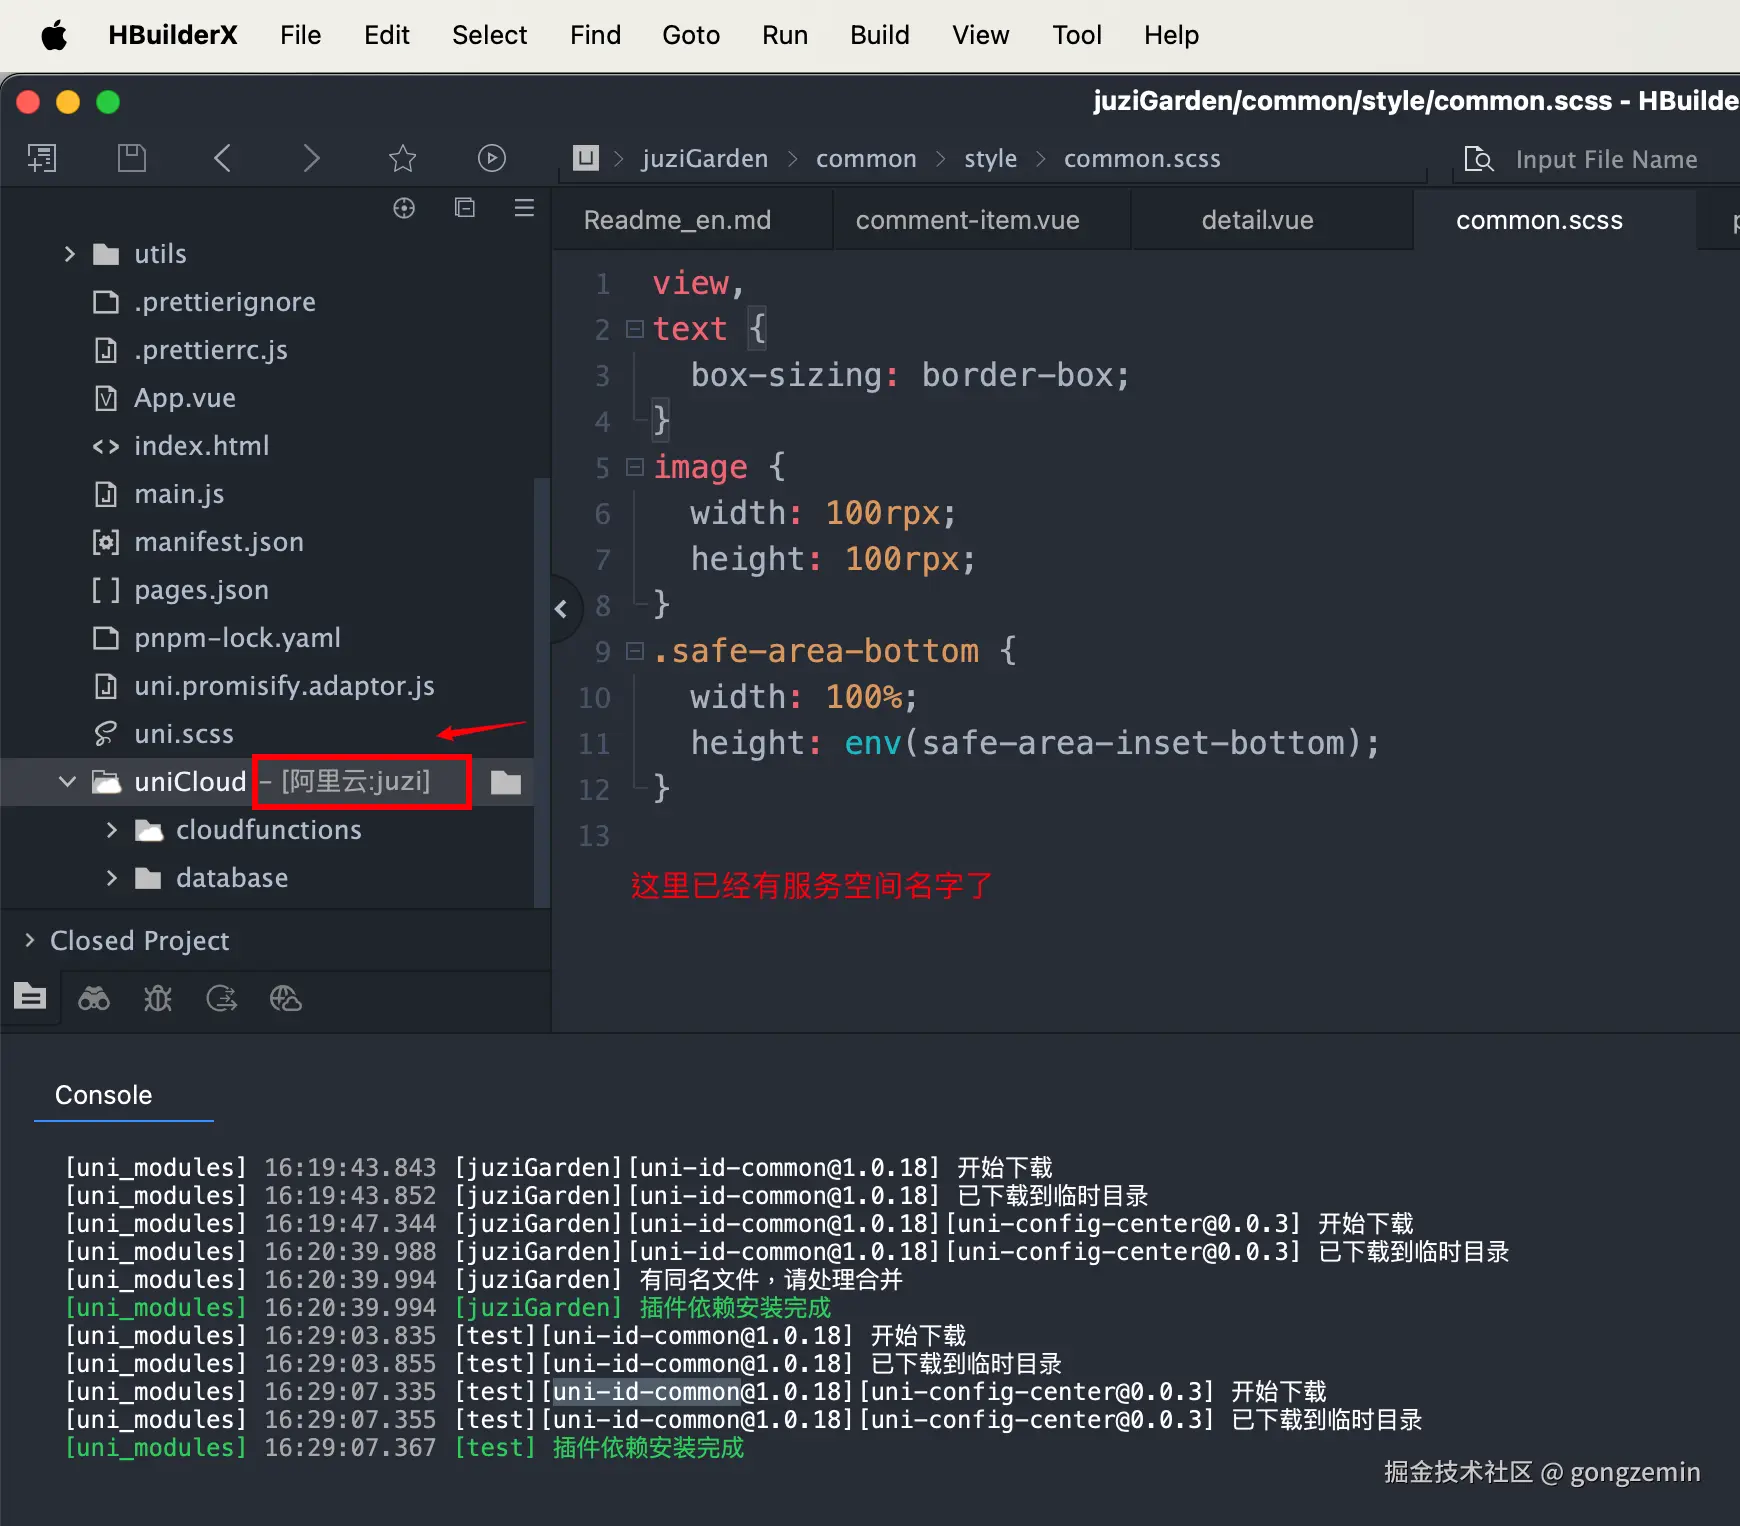Click the globe browser icon in bottom bar

[x=286, y=998]
